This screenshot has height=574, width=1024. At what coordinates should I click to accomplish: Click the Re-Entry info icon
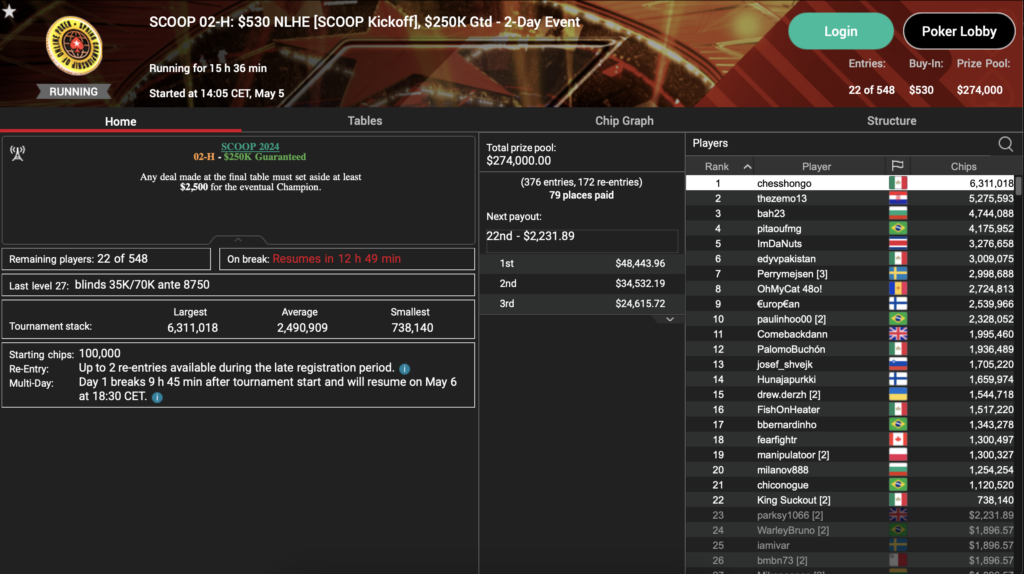click(x=405, y=368)
